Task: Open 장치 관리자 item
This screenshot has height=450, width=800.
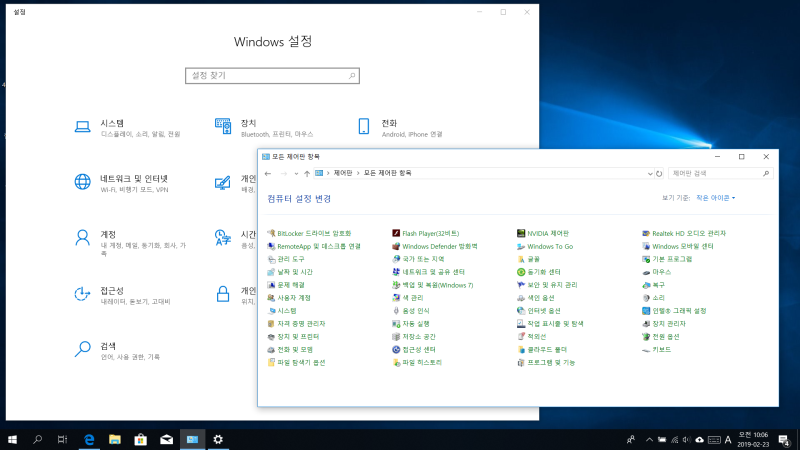Action: click(x=664, y=324)
